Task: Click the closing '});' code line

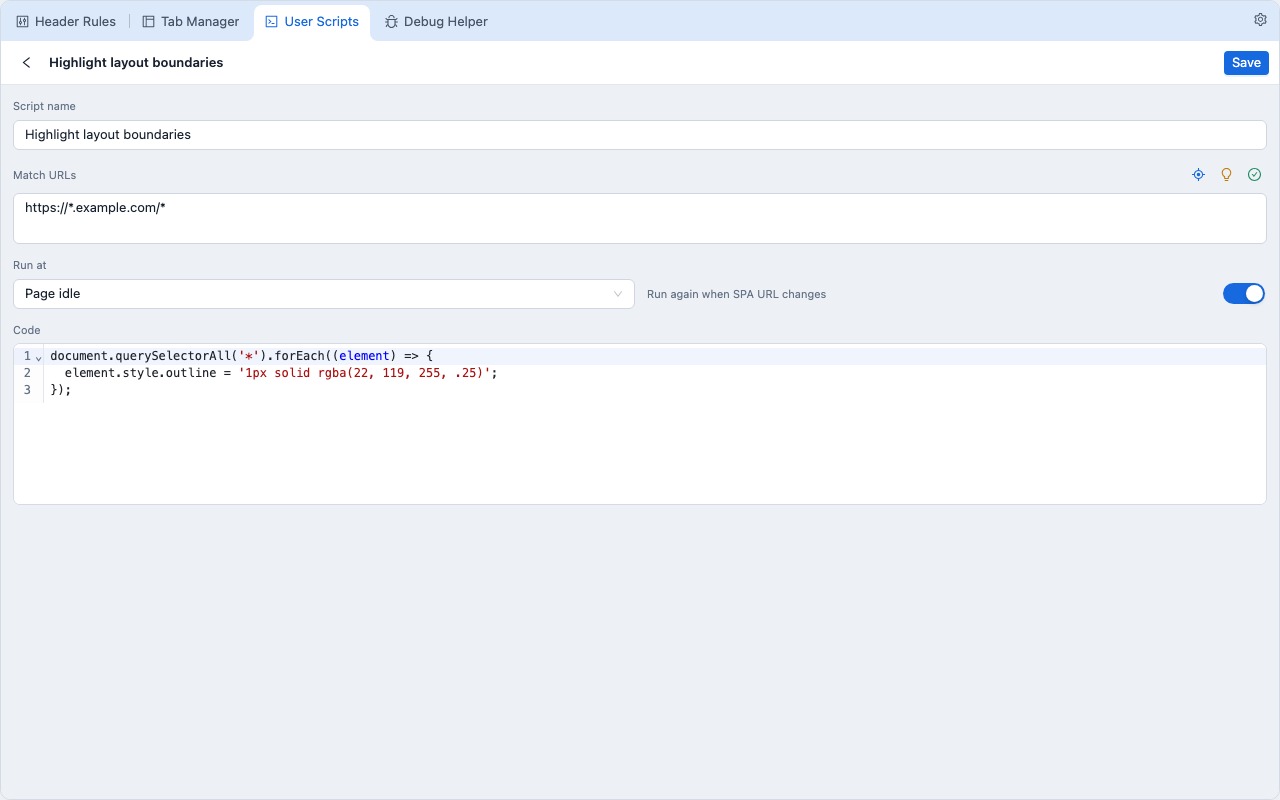Action: coord(61,390)
